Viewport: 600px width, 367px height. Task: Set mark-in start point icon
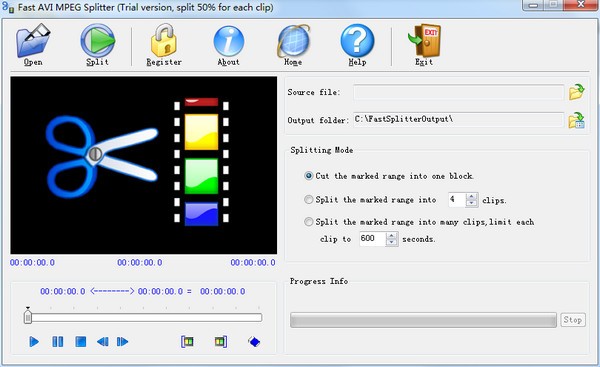[187, 341]
